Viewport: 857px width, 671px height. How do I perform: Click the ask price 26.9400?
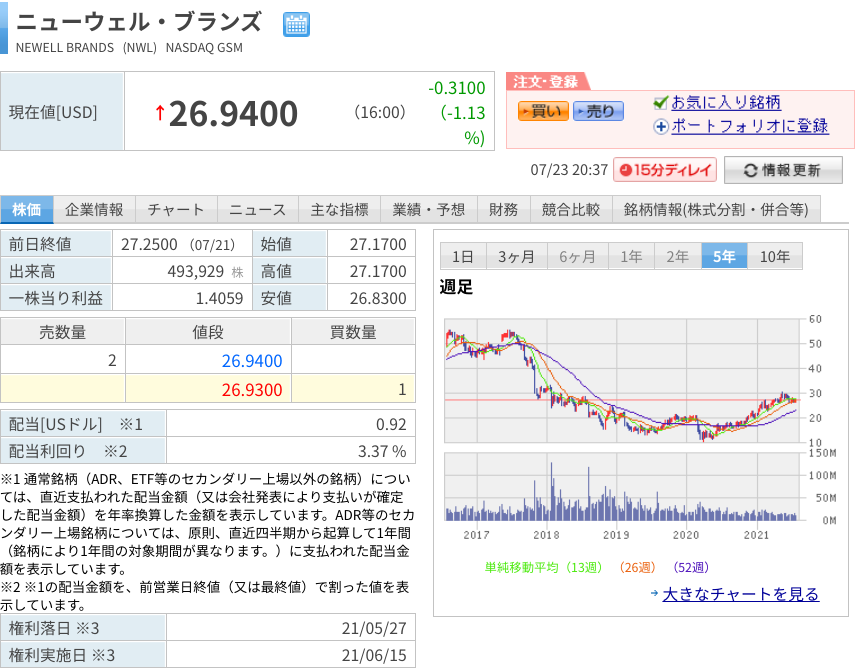click(252, 361)
